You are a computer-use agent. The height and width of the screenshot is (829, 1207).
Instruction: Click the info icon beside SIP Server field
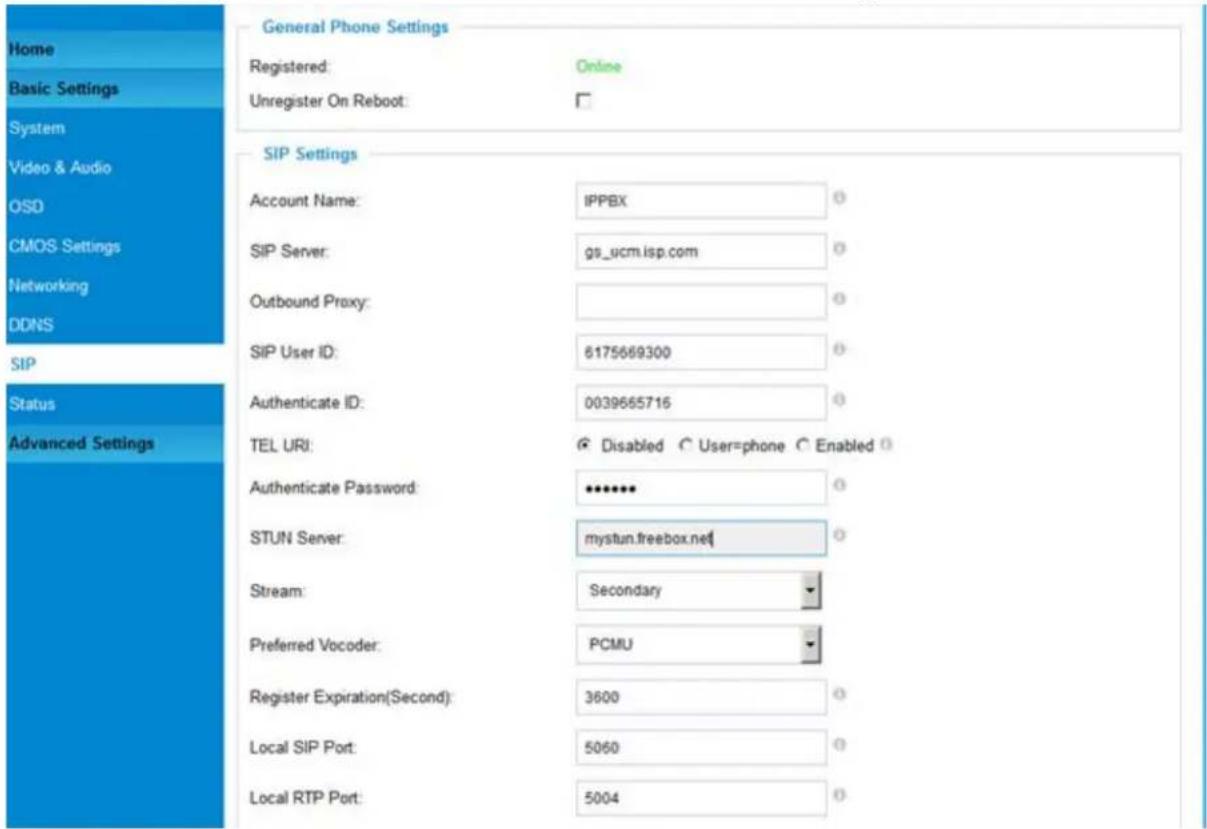tap(841, 249)
